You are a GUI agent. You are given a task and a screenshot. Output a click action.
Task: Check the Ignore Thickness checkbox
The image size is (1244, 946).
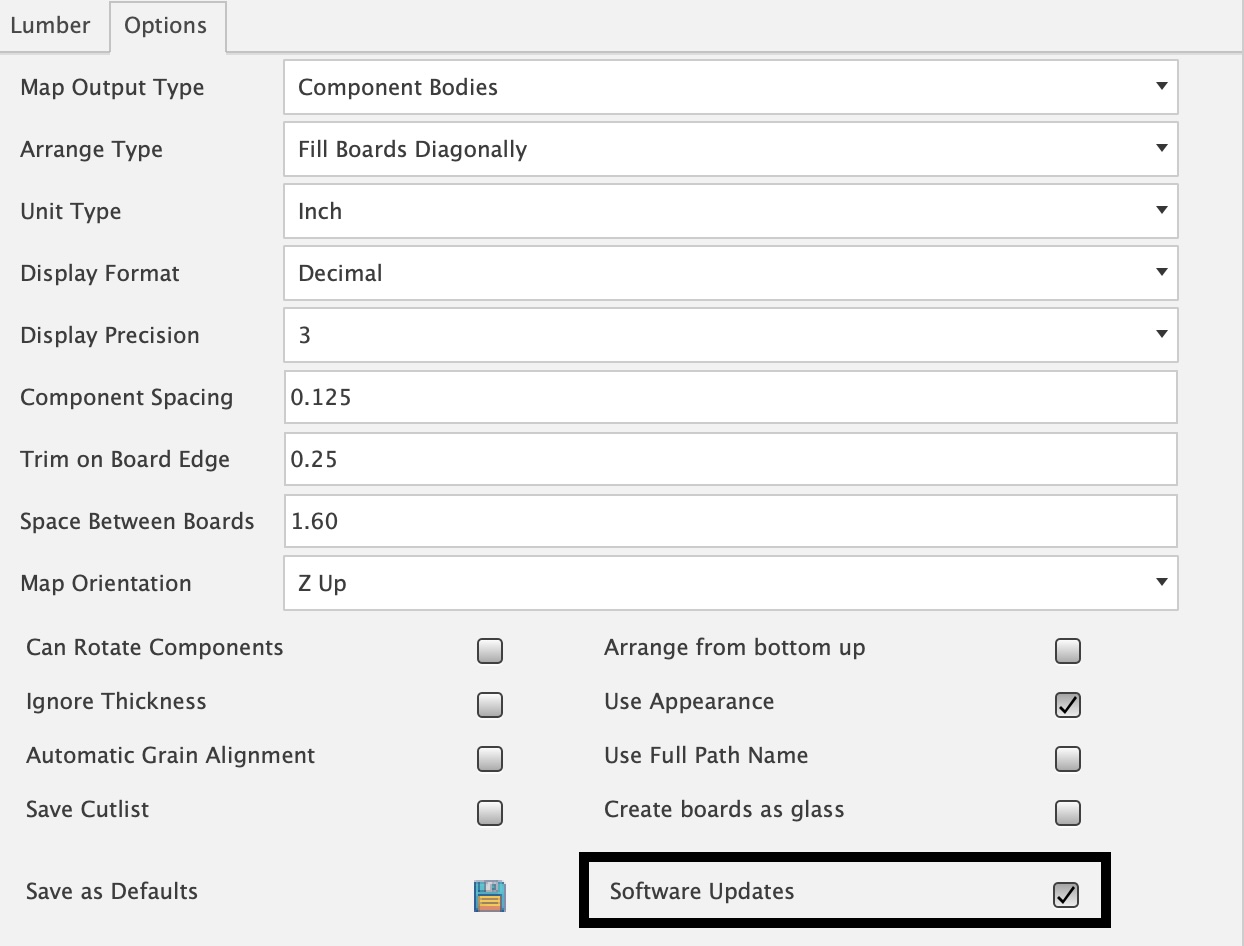pos(490,706)
